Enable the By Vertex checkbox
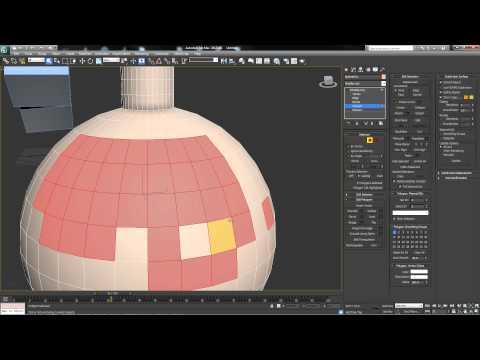 (x=349, y=147)
